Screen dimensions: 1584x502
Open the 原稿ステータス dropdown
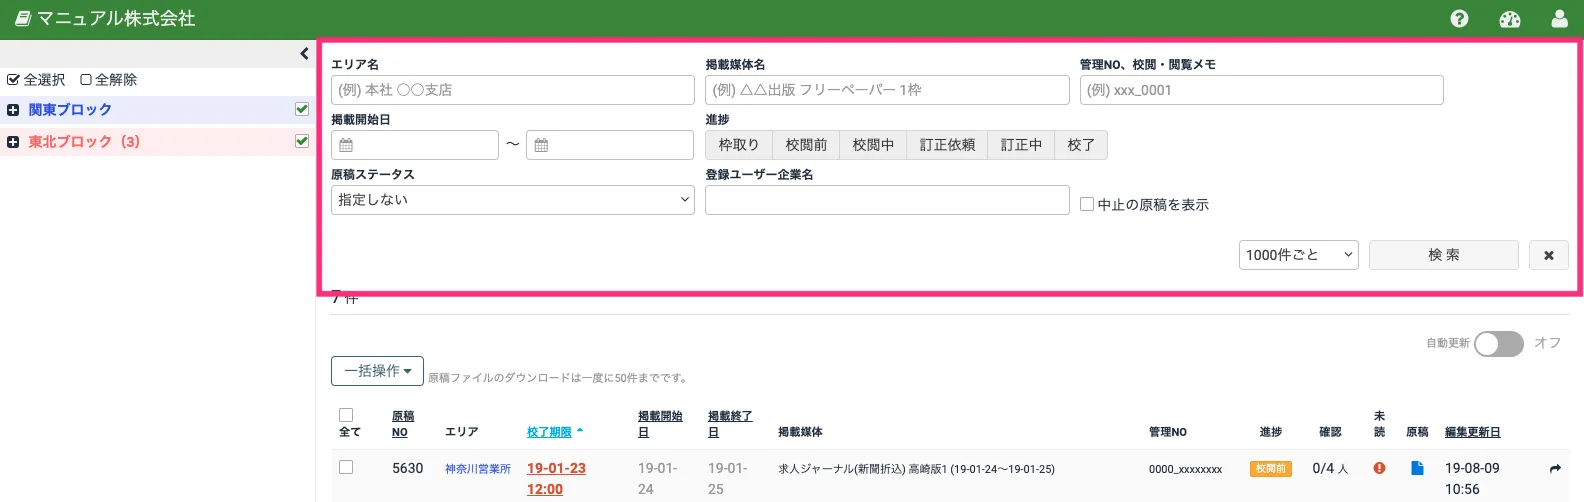click(513, 200)
